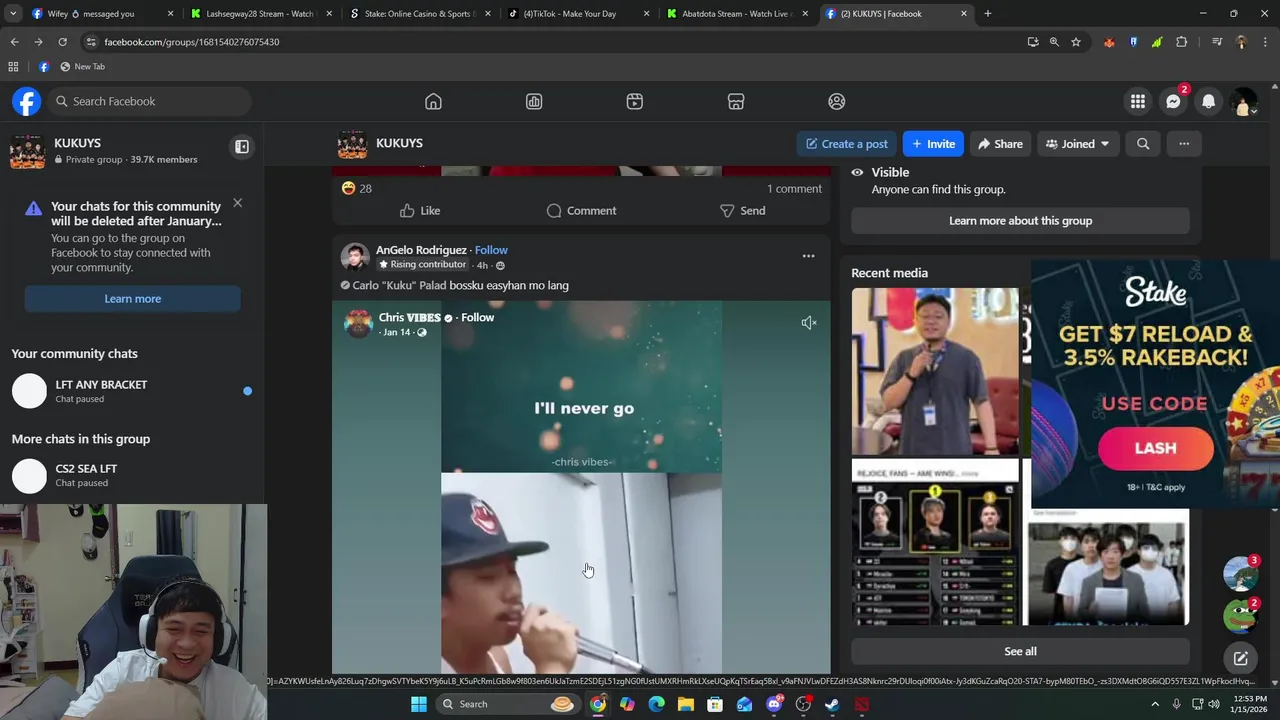Open the green chart extension icon

click(1157, 42)
